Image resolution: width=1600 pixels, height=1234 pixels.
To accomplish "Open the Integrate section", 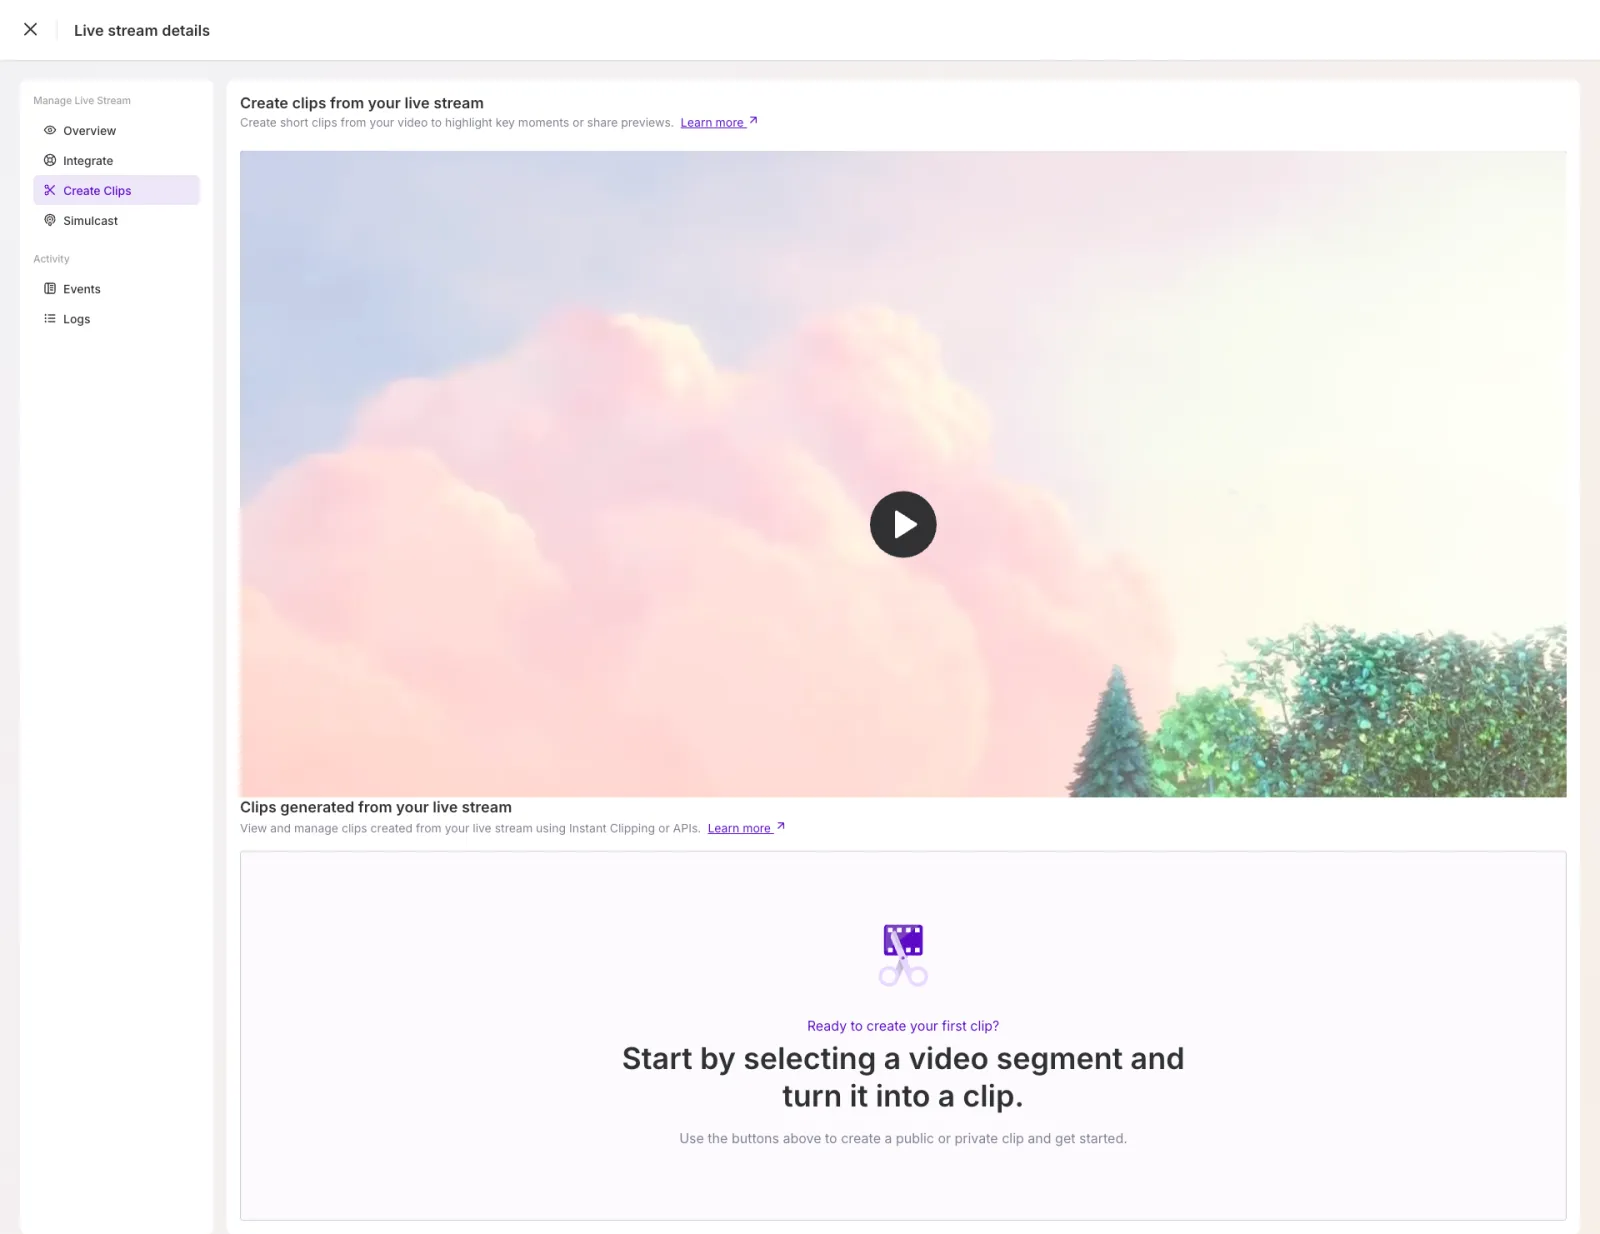I will [116, 160].
